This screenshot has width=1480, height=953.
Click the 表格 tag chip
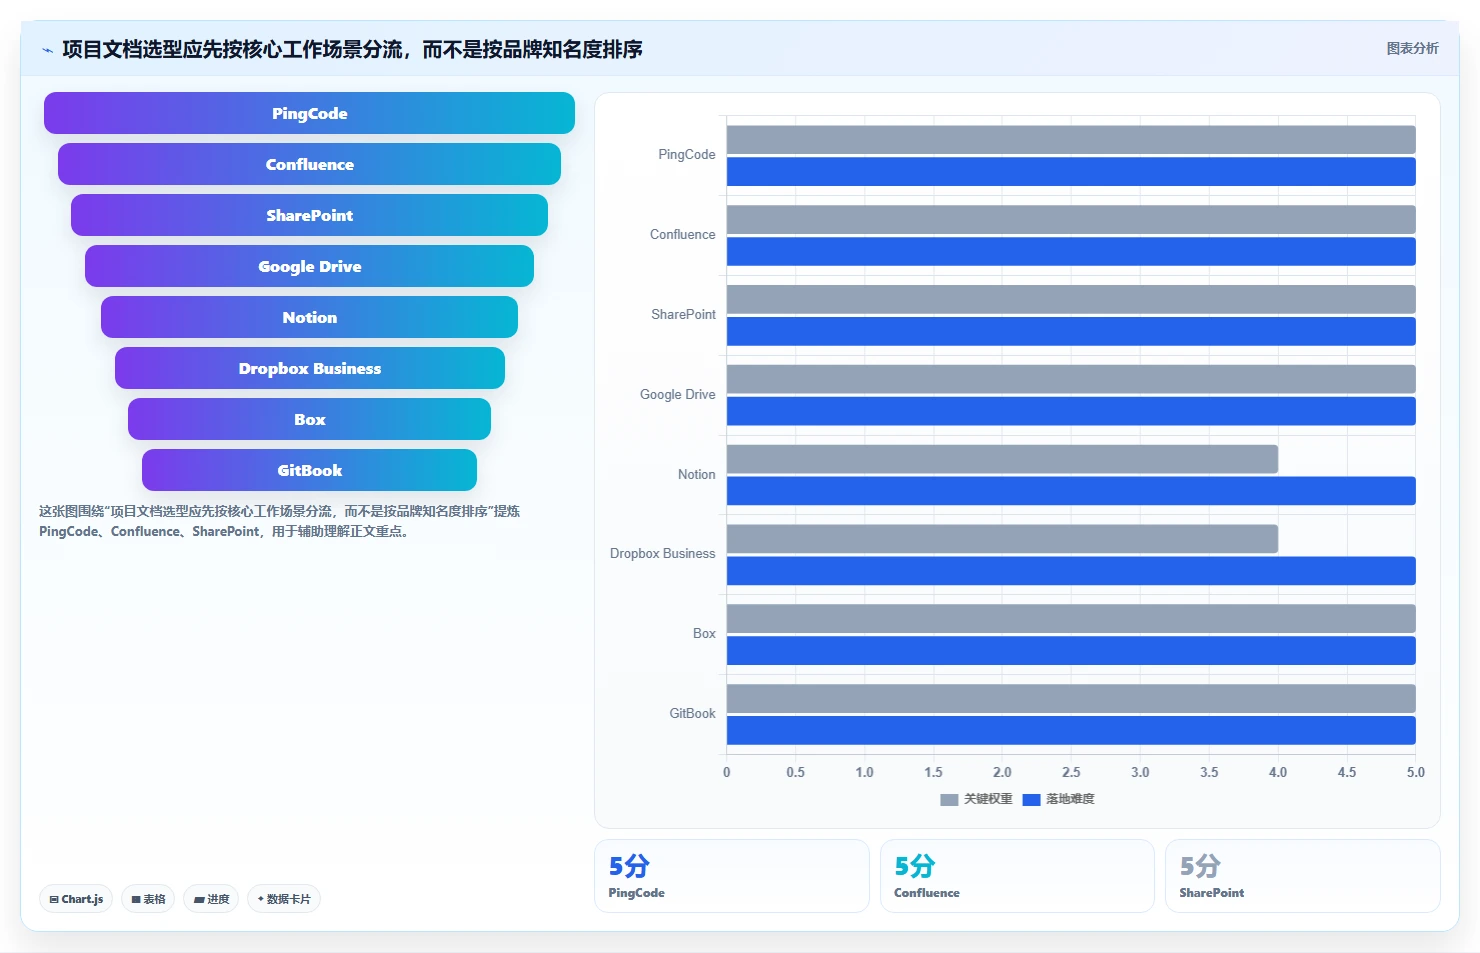(148, 899)
